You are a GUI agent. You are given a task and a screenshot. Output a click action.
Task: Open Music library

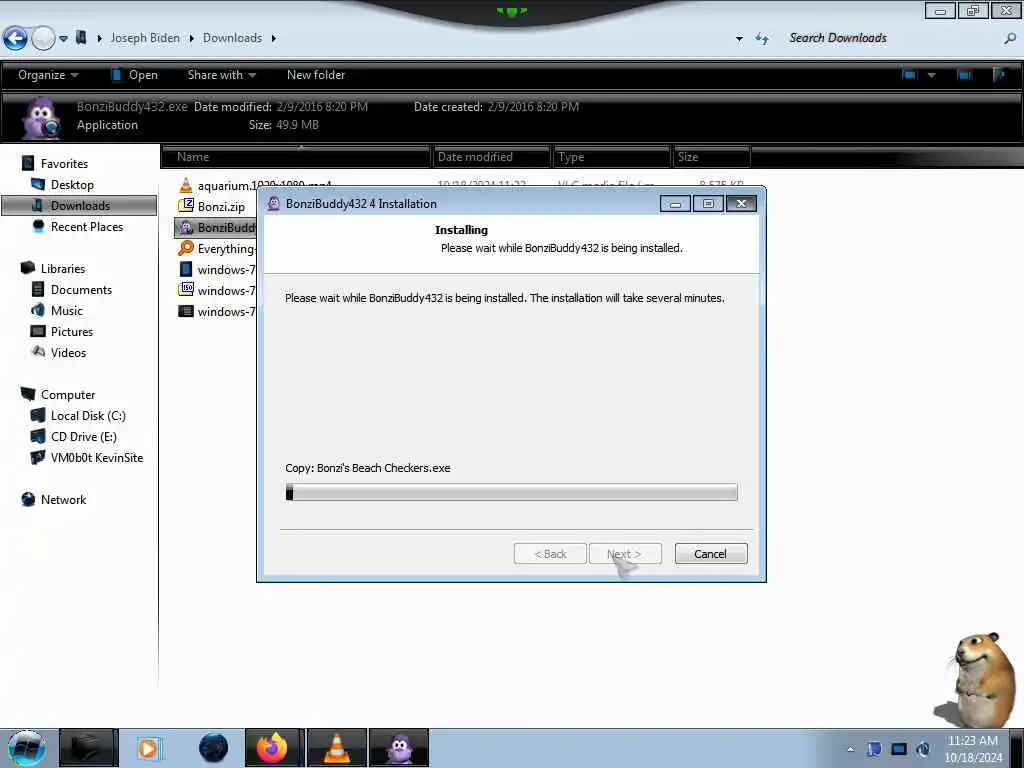tap(67, 310)
